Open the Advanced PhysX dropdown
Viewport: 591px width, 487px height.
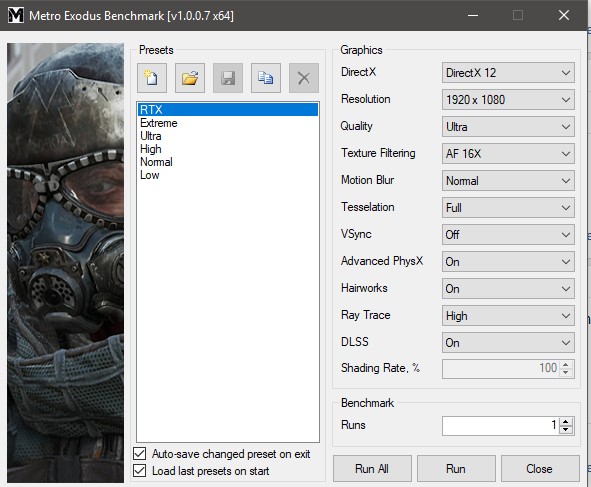point(508,262)
